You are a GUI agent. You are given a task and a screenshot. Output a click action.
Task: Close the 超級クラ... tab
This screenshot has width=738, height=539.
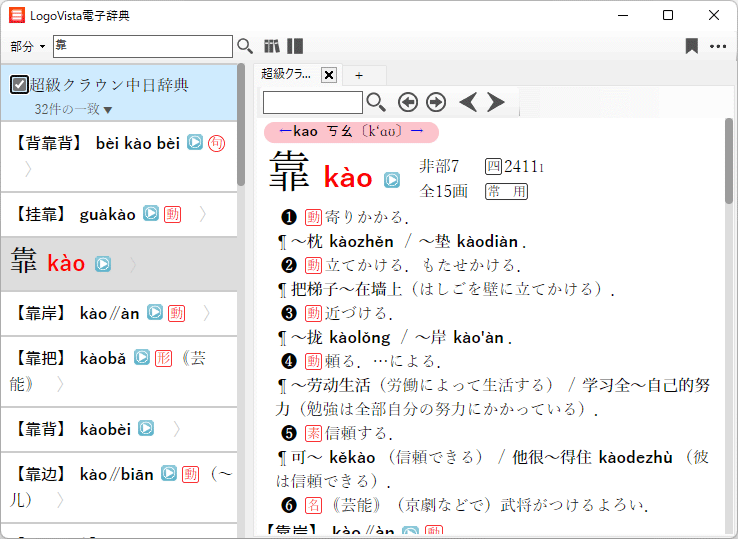[329, 75]
